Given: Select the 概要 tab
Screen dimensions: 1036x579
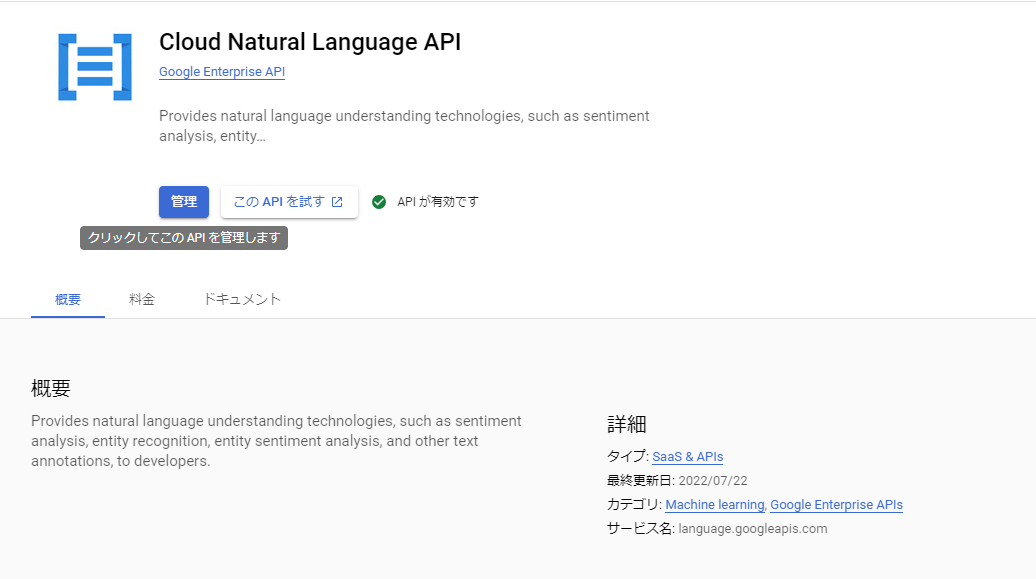Looking at the screenshot, I should tap(67, 298).
